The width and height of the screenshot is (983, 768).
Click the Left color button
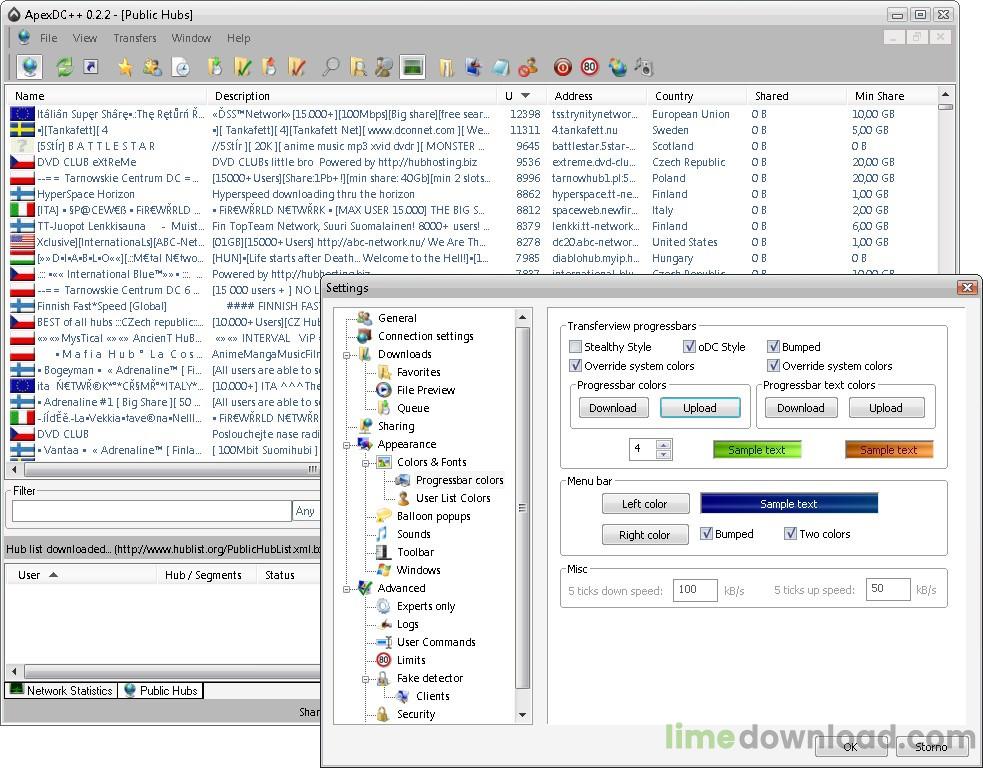pos(644,504)
